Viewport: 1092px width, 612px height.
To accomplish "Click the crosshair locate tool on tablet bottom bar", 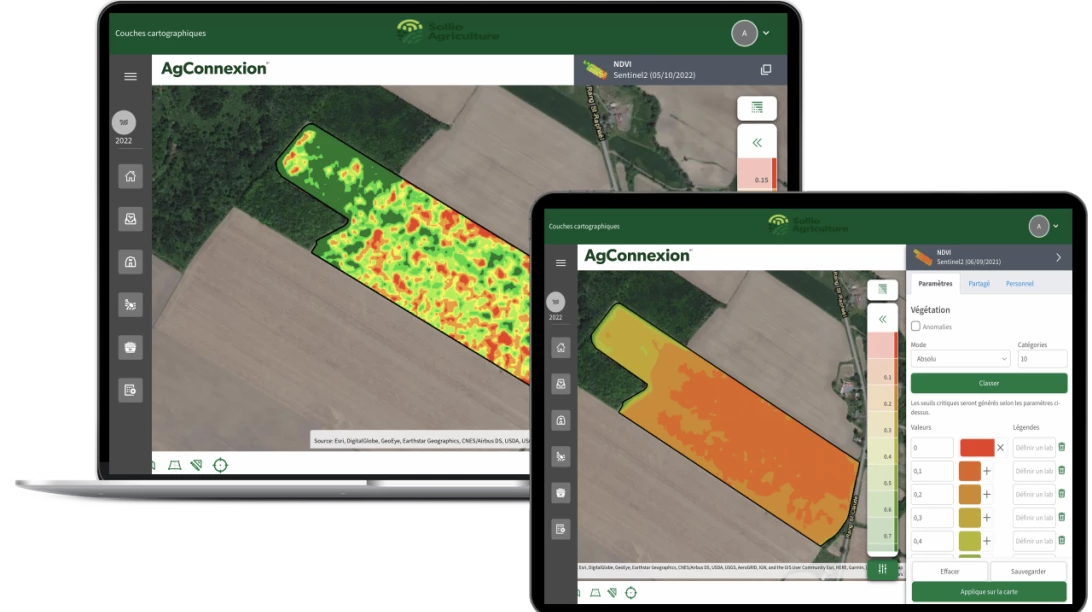I will click(631, 593).
